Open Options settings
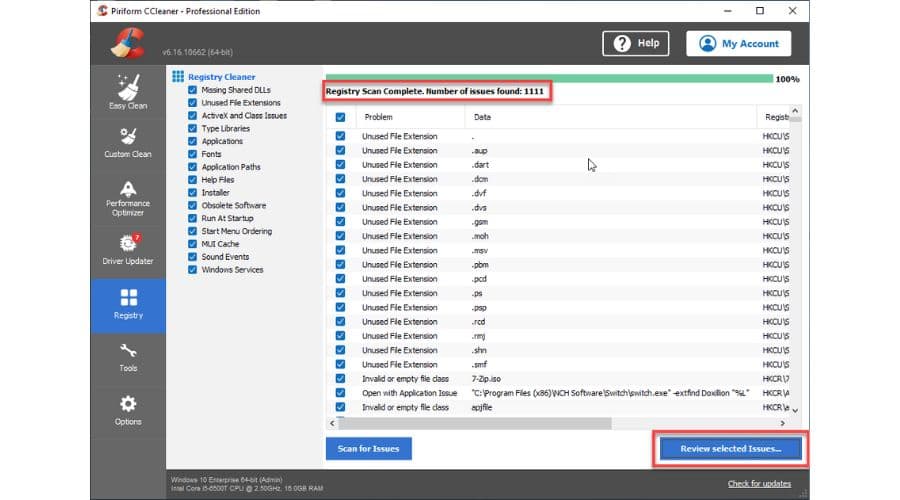Viewport: 900px width, 500px height. click(x=128, y=410)
